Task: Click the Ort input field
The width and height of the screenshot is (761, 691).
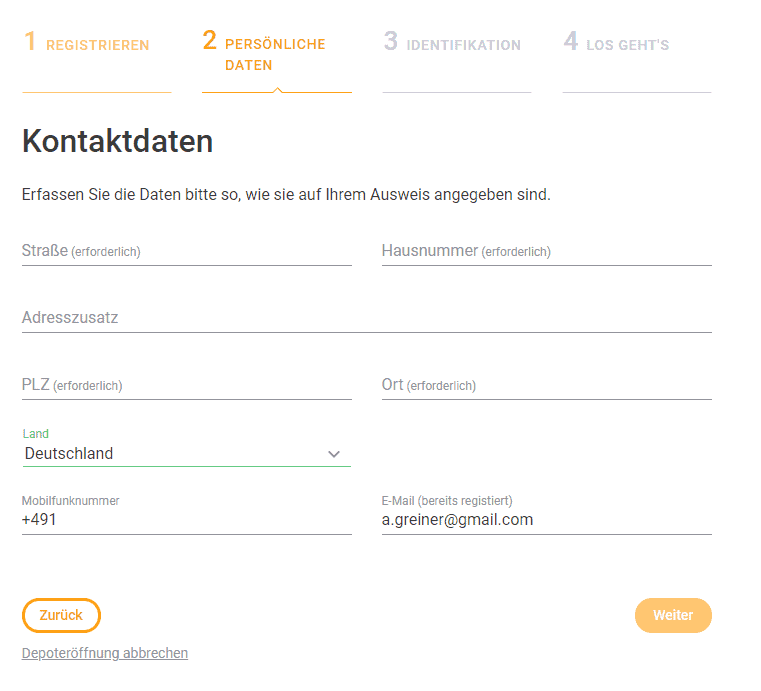Action: click(546, 386)
